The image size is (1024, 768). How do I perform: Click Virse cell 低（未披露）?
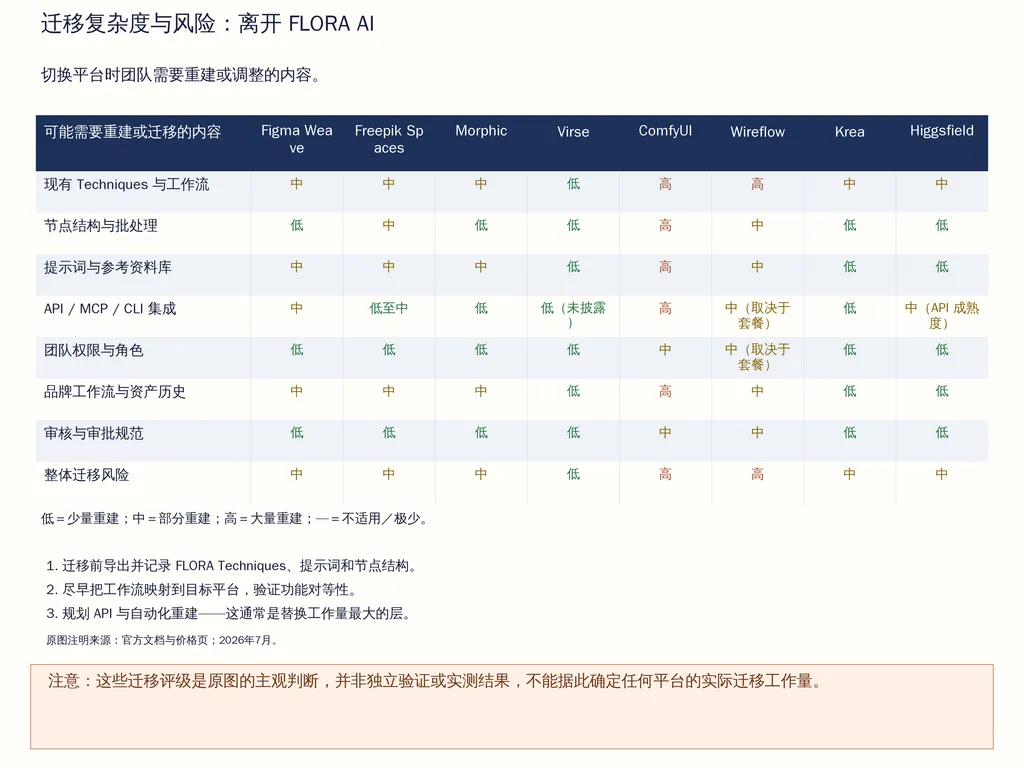[x=573, y=315]
